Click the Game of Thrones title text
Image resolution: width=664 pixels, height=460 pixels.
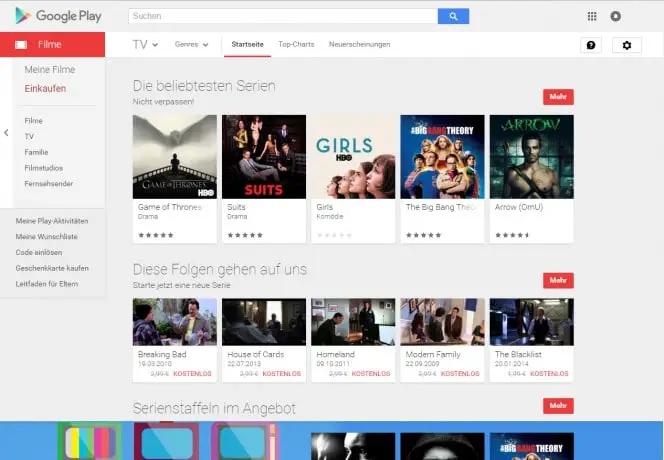pos(169,207)
